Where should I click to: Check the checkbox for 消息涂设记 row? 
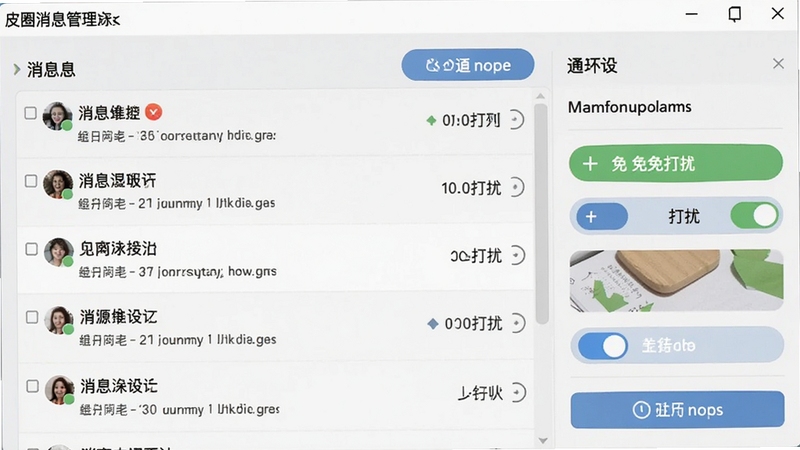point(33,386)
